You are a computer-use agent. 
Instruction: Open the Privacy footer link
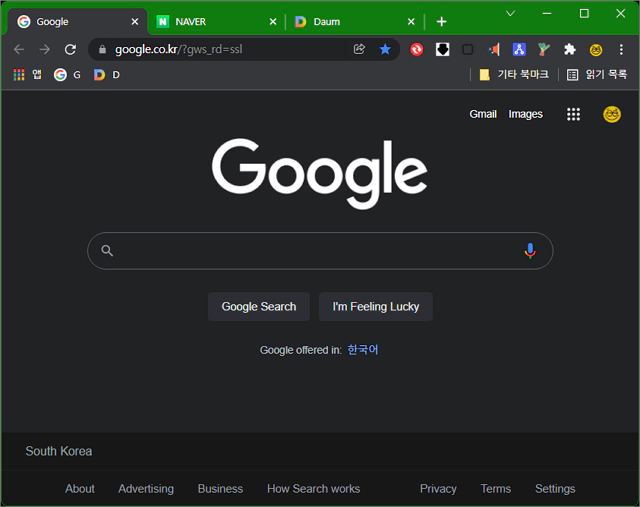(x=438, y=489)
